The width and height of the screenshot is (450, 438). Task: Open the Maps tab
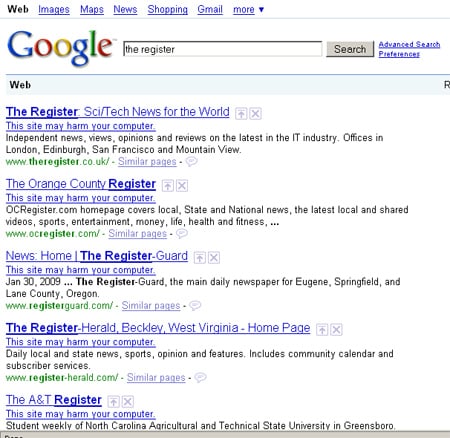tap(92, 9)
